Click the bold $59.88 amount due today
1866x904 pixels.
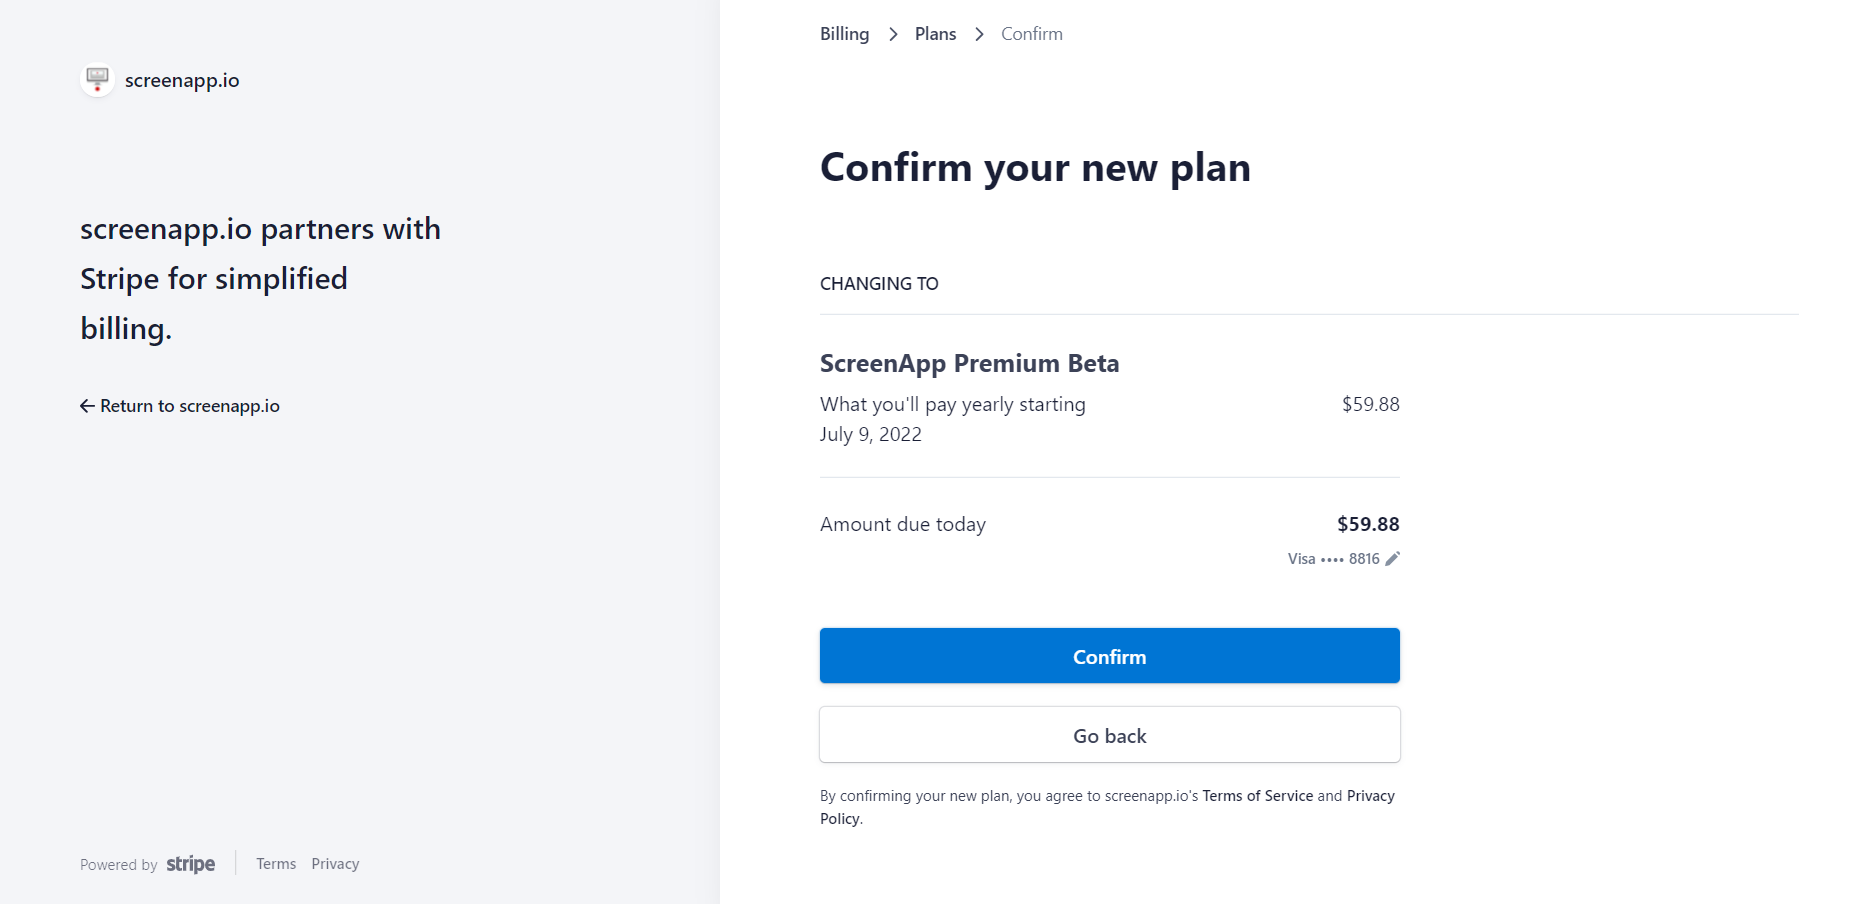[x=1368, y=524]
